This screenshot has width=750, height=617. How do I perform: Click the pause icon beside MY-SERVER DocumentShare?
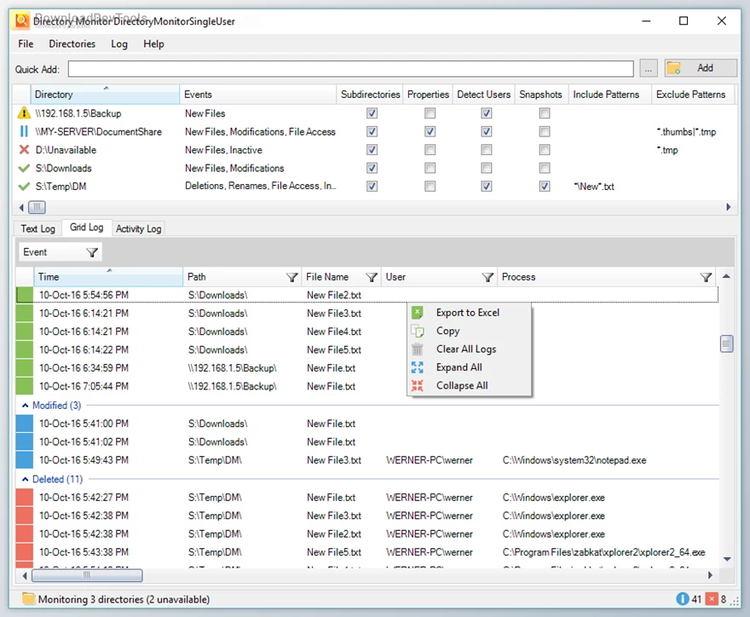tap(24, 132)
